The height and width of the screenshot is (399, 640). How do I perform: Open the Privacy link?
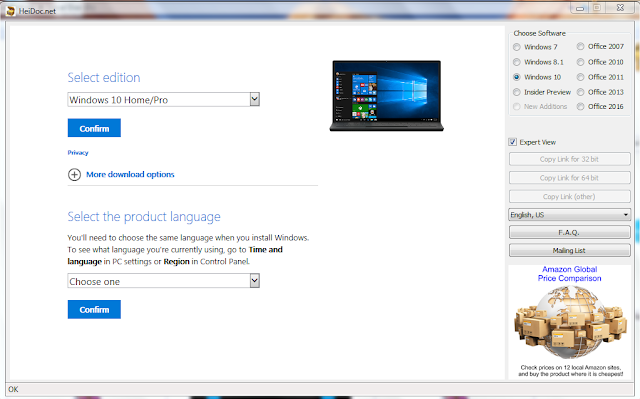tap(78, 153)
